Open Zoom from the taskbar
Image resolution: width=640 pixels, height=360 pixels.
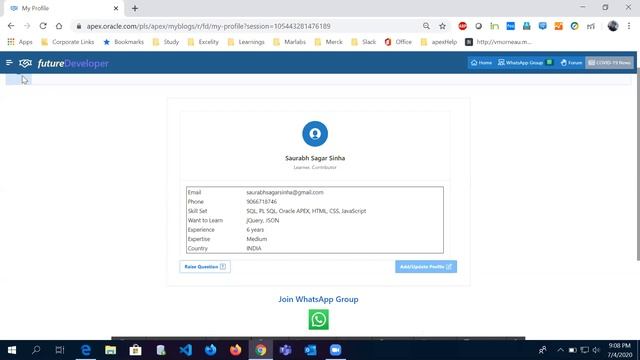(335, 350)
